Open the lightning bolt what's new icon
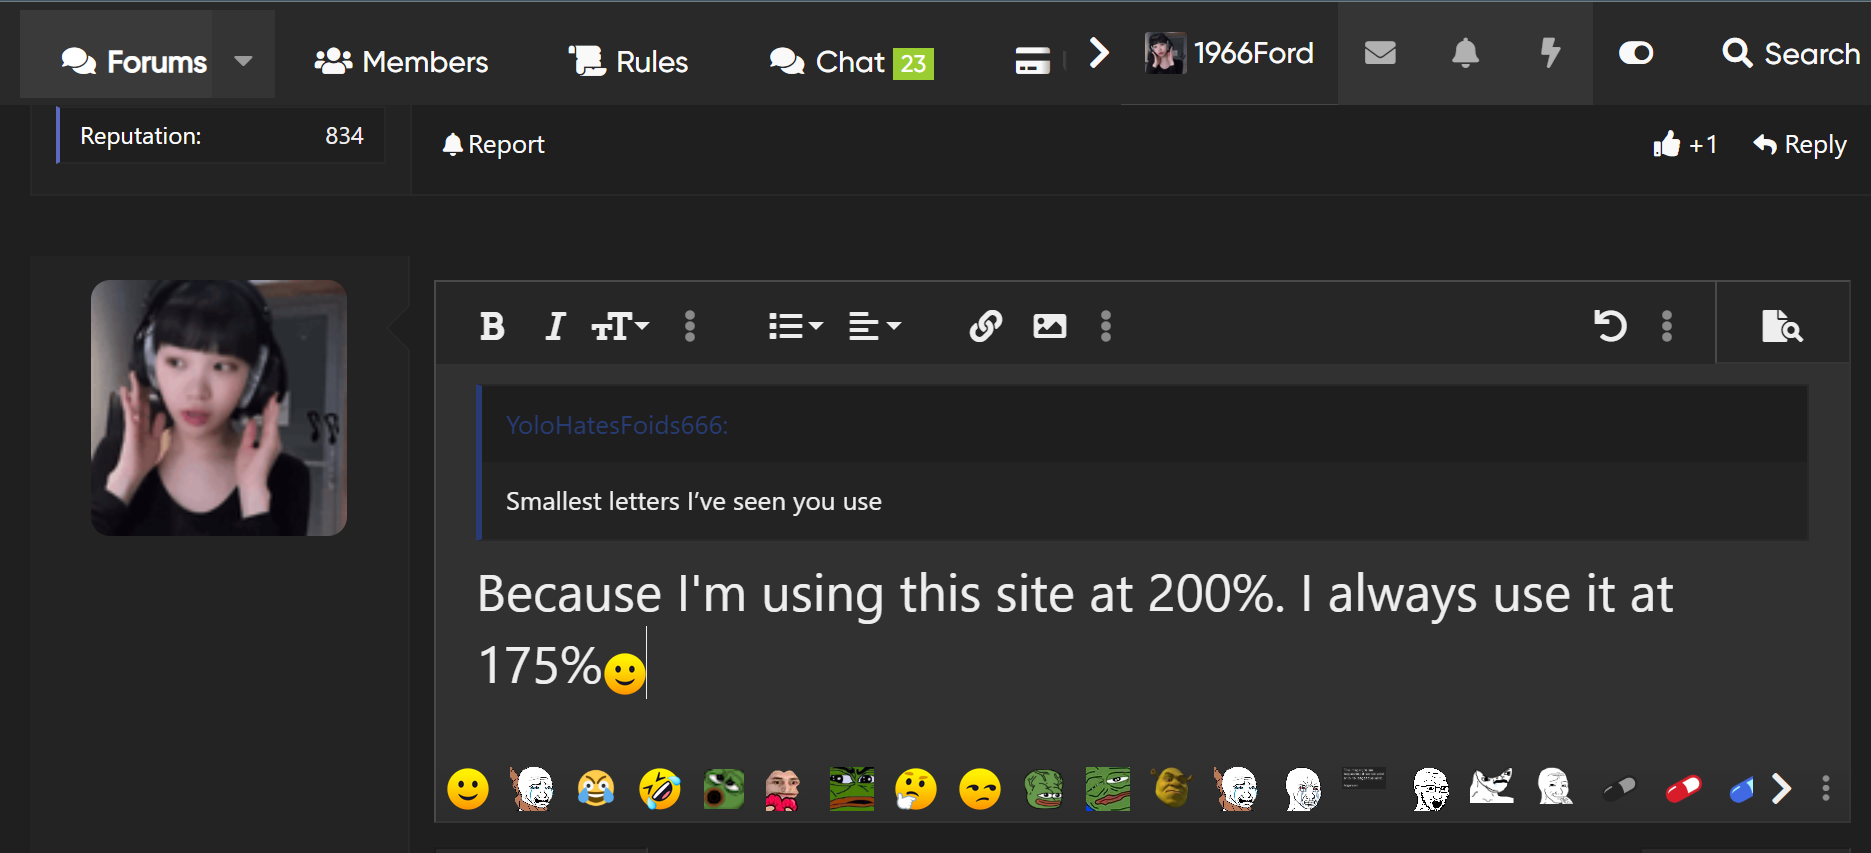Viewport: 1871px width, 853px height. pyautogui.click(x=1550, y=53)
